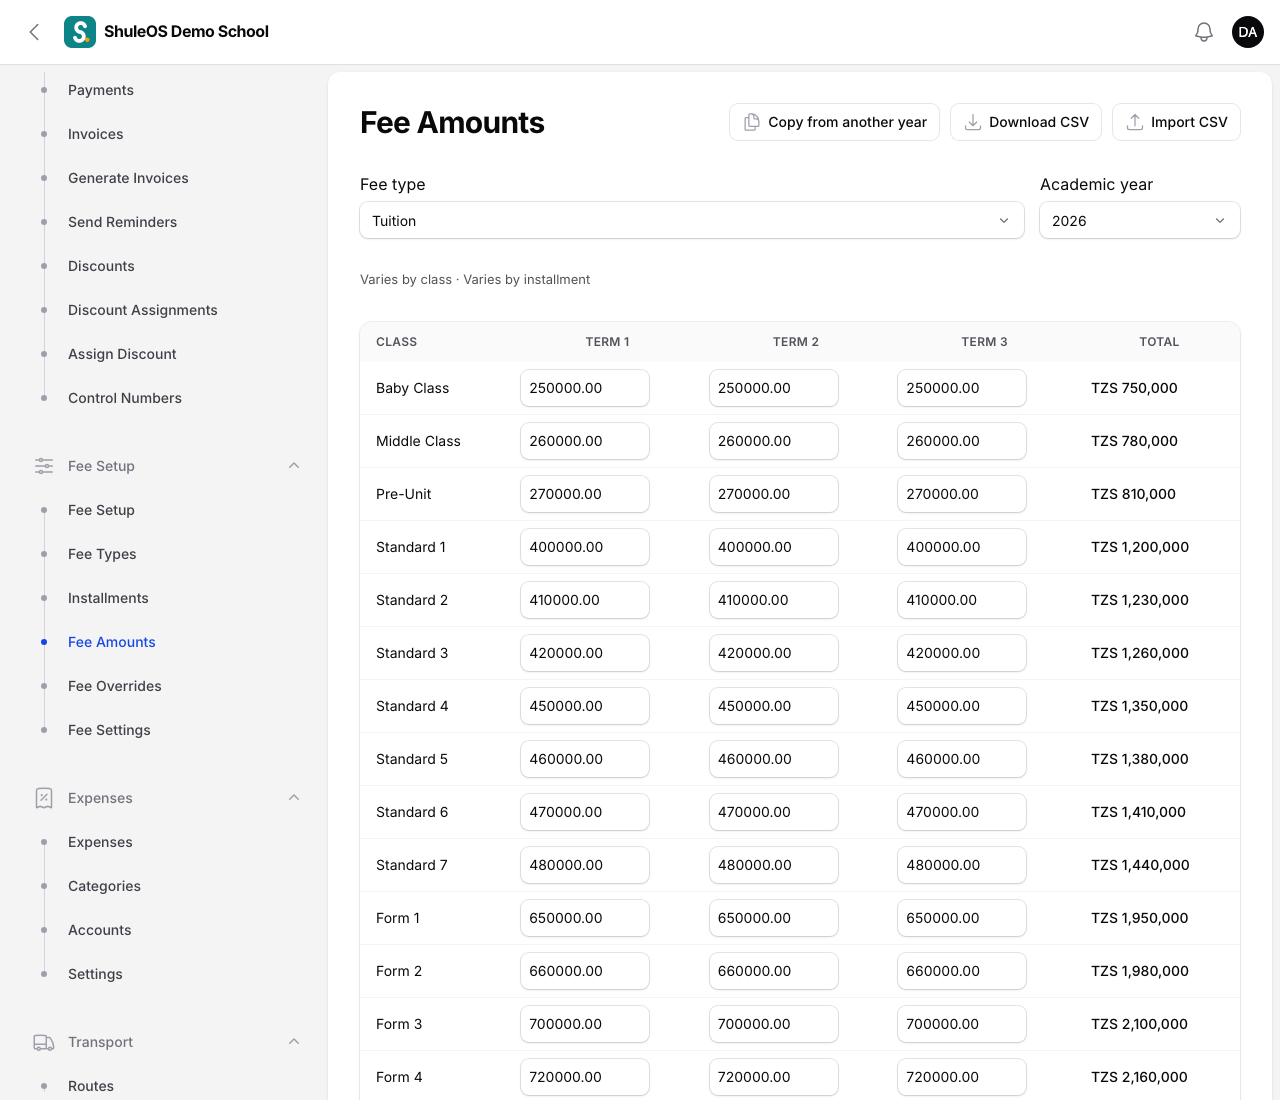This screenshot has height=1100, width=1280.
Task: Click the ShuleOS logo icon
Action: point(80,32)
